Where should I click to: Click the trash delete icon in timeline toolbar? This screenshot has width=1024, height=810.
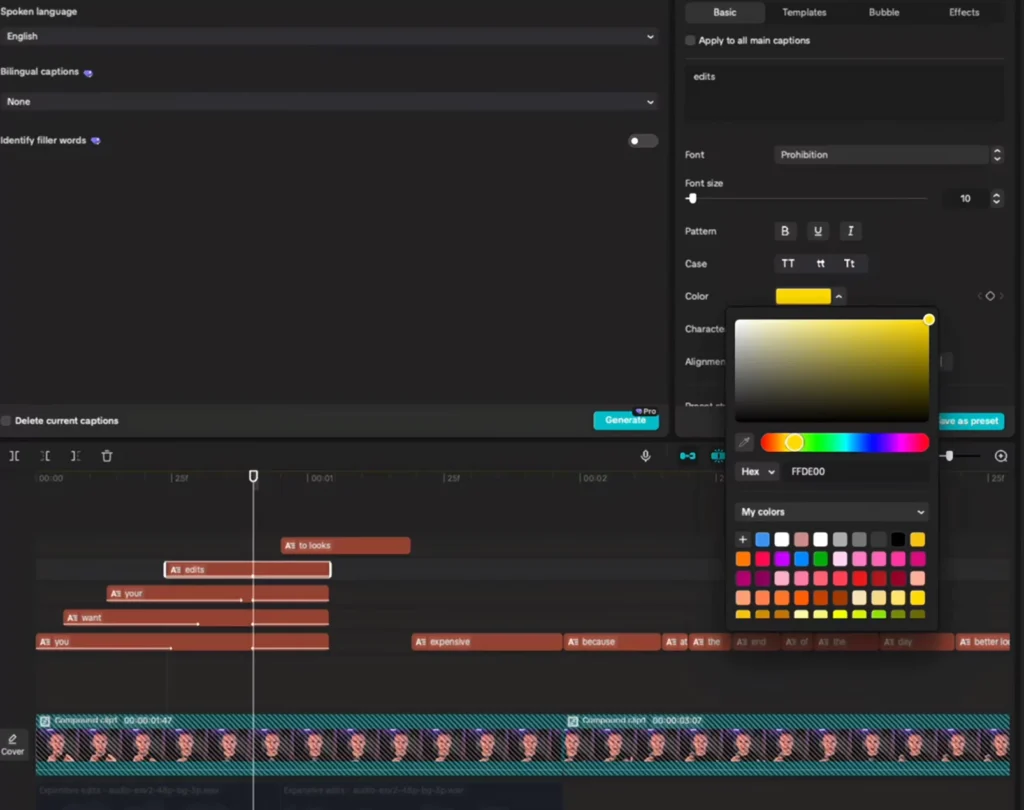point(107,456)
